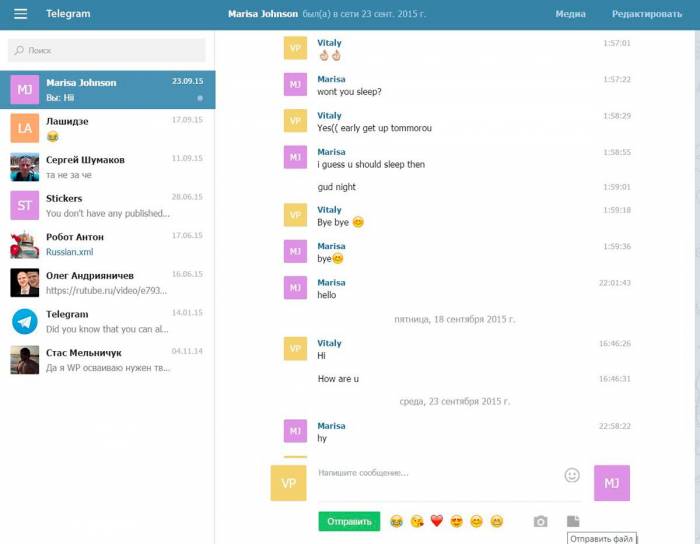
Task: Open Олег Андриянычев conversation
Action: [x=107, y=282]
